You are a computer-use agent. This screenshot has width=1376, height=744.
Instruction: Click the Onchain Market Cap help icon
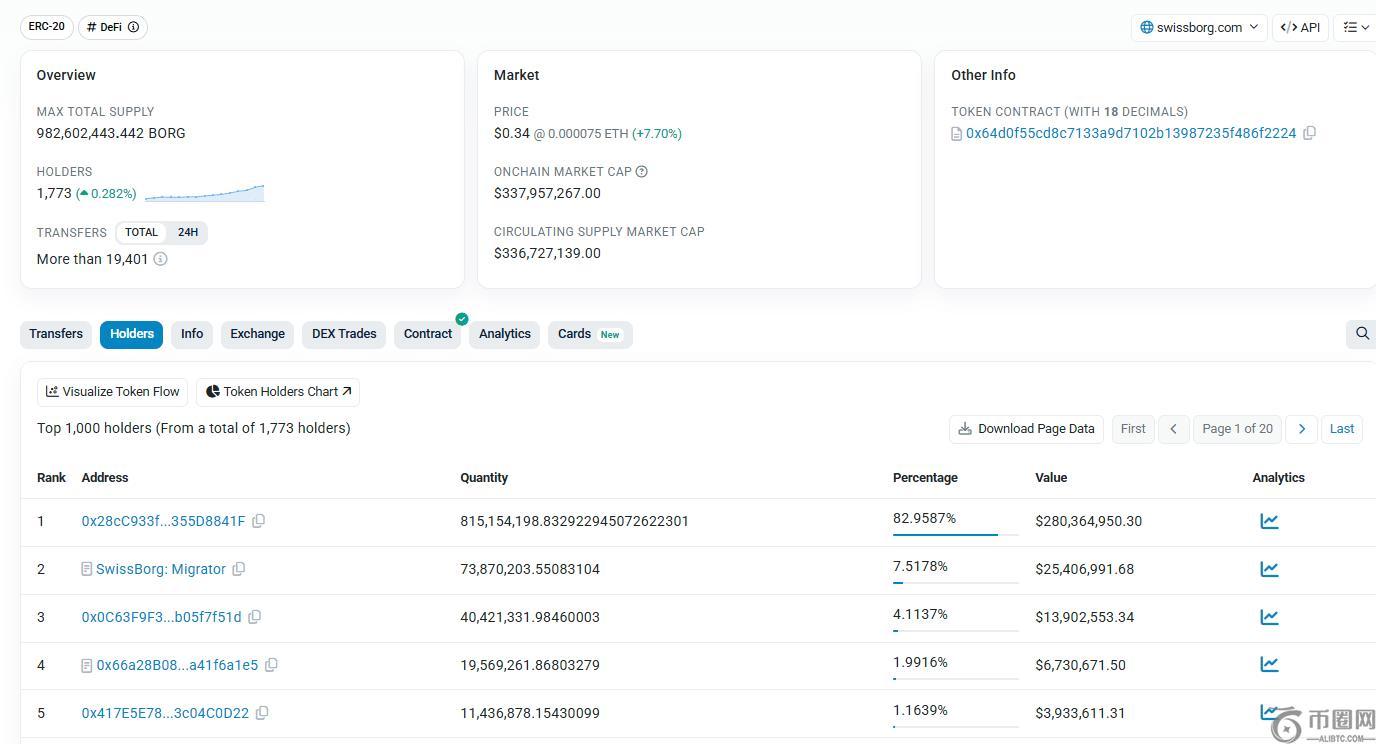(642, 172)
